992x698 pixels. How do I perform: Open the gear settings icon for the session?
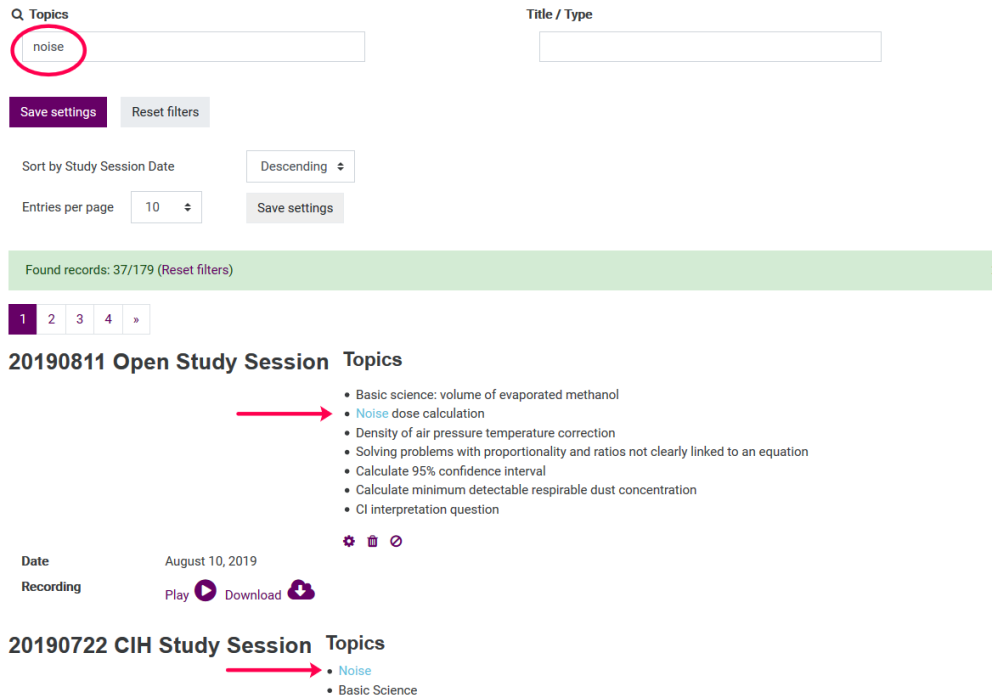(348, 541)
